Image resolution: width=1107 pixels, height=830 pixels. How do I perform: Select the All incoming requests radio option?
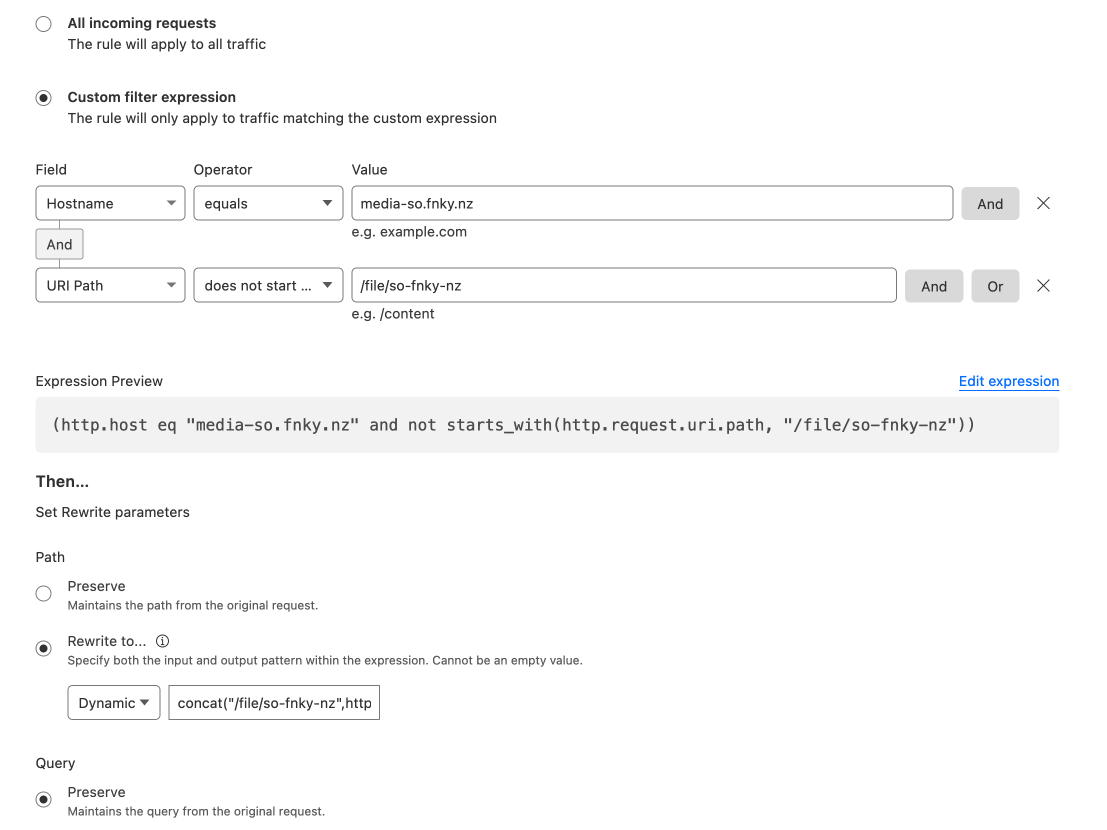tap(43, 24)
